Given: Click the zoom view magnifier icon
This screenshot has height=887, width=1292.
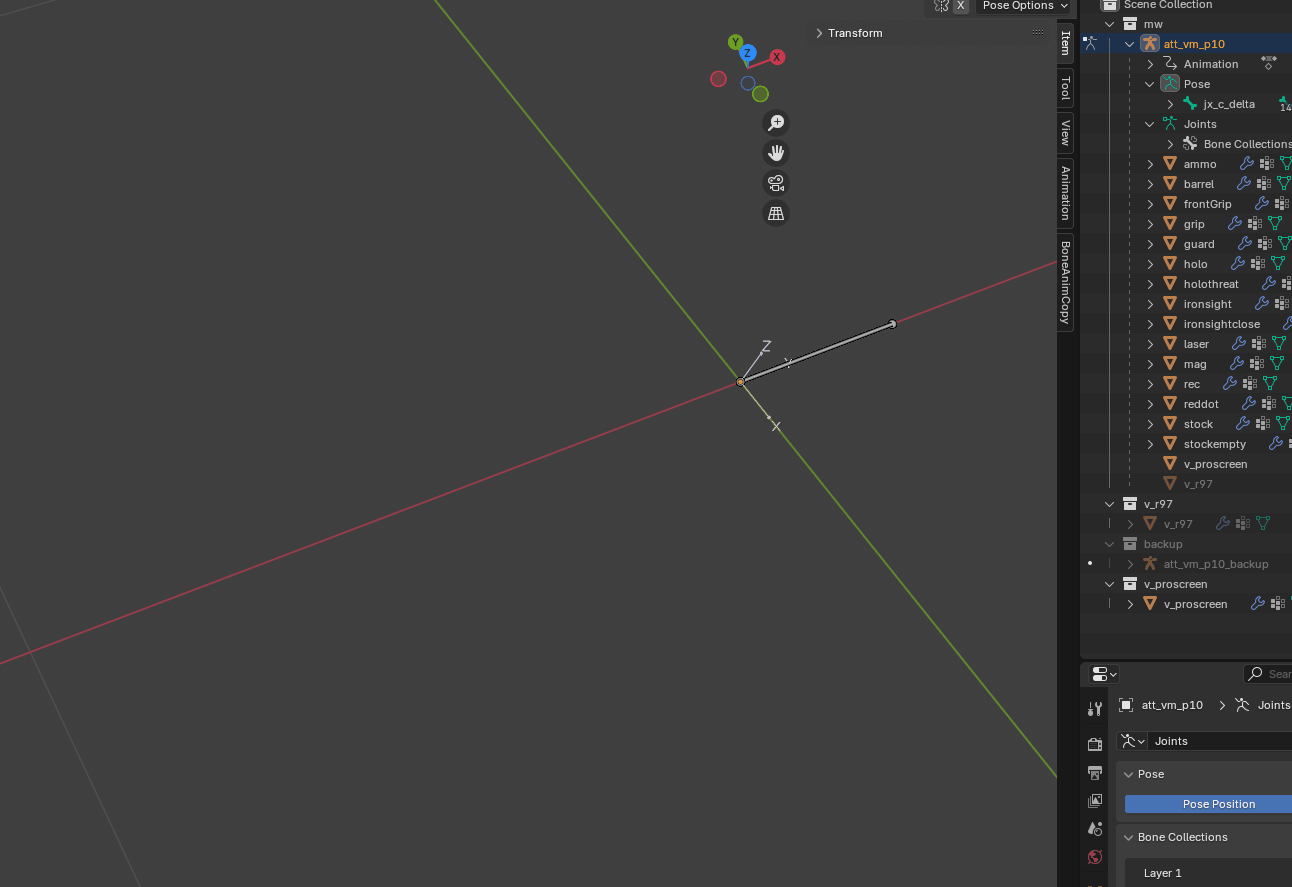Looking at the screenshot, I should click(x=775, y=123).
